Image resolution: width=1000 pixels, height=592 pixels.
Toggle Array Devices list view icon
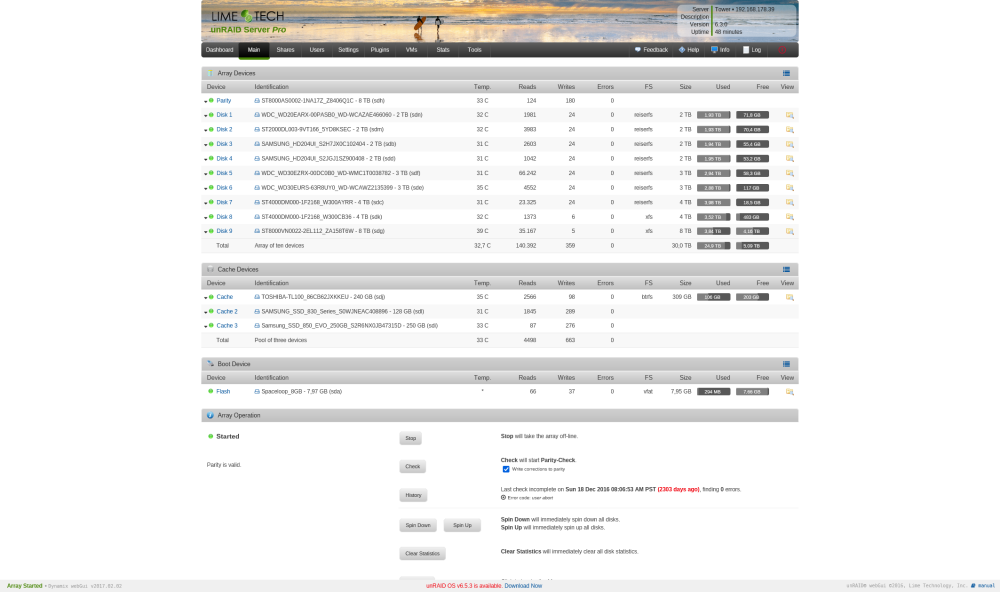point(786,73)
